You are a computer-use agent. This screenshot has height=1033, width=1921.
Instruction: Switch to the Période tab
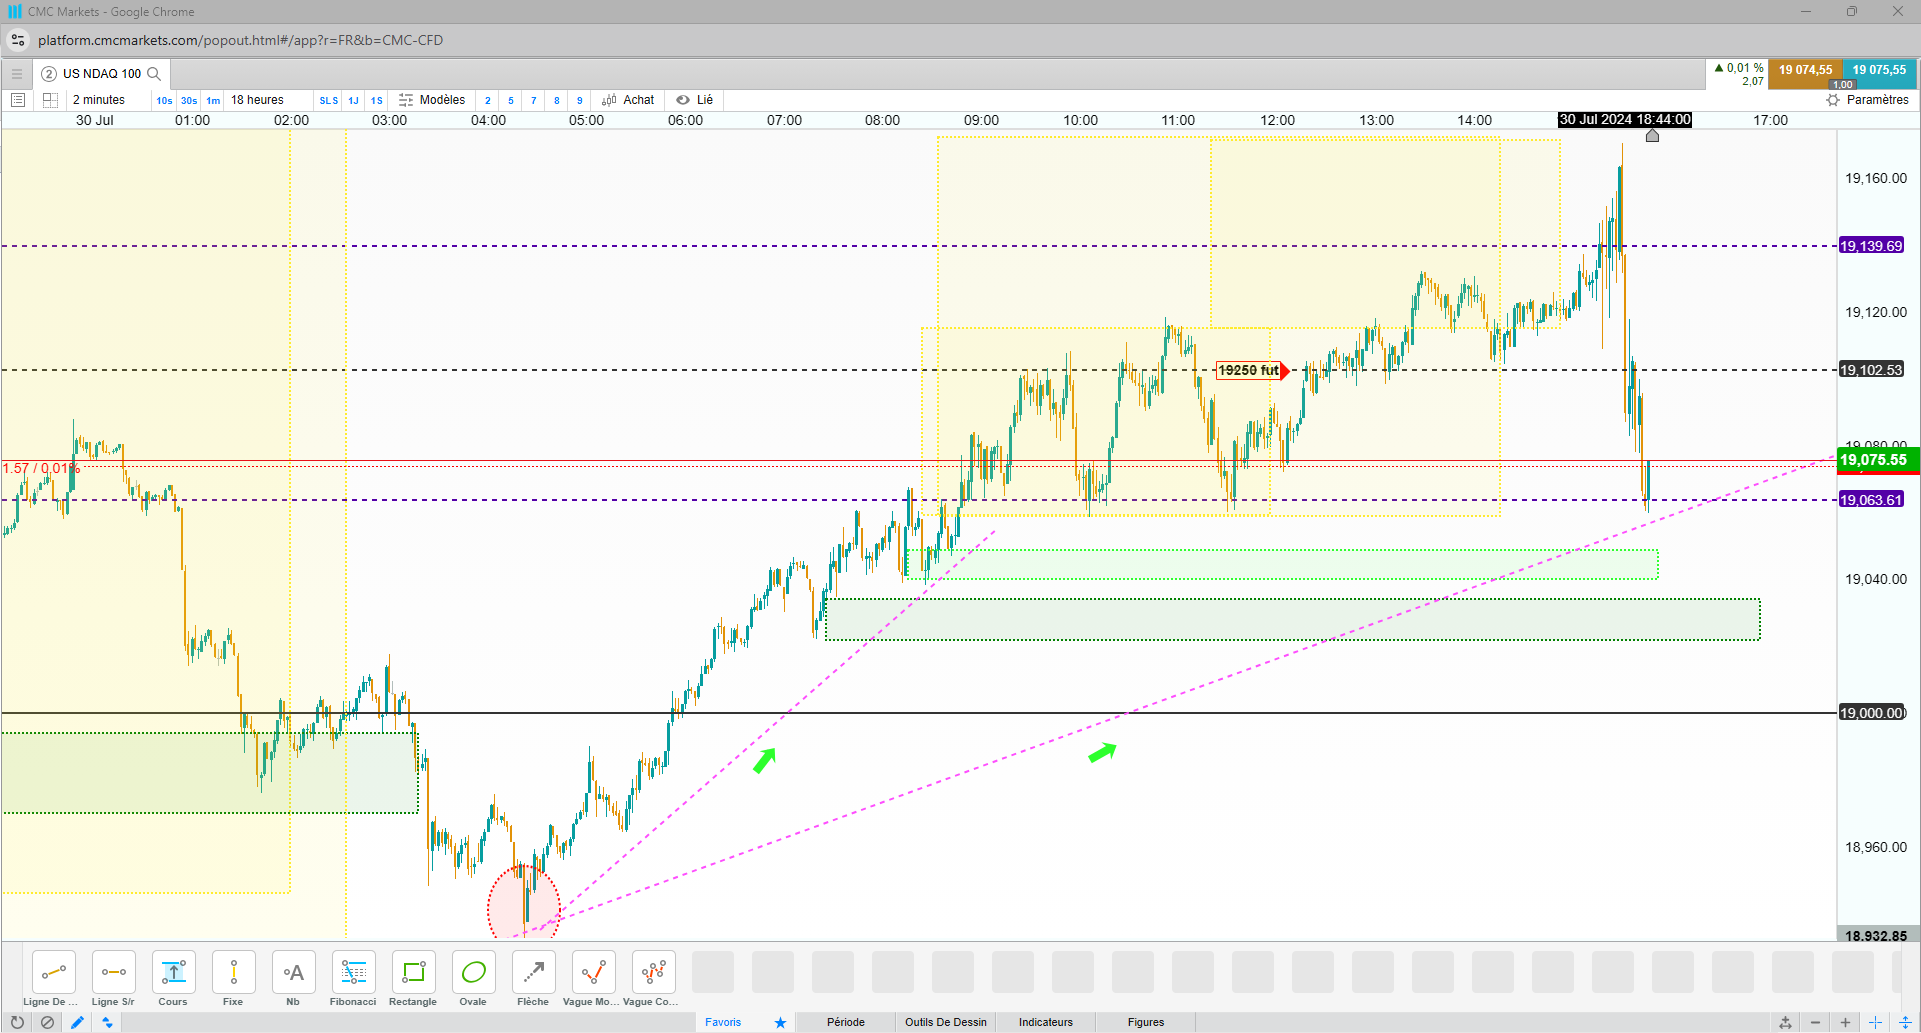click(846, 1022)
